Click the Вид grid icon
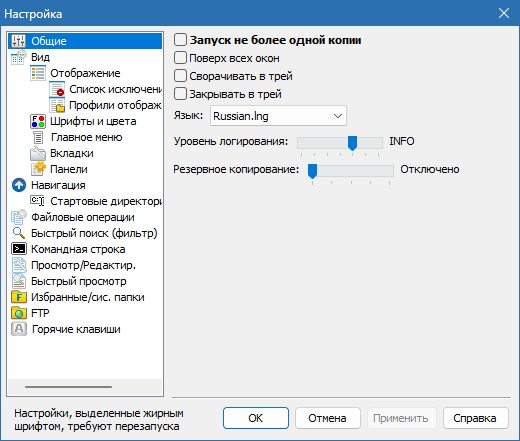The height and width of the screenshot is (441, 520). click(x=18, y=57)
